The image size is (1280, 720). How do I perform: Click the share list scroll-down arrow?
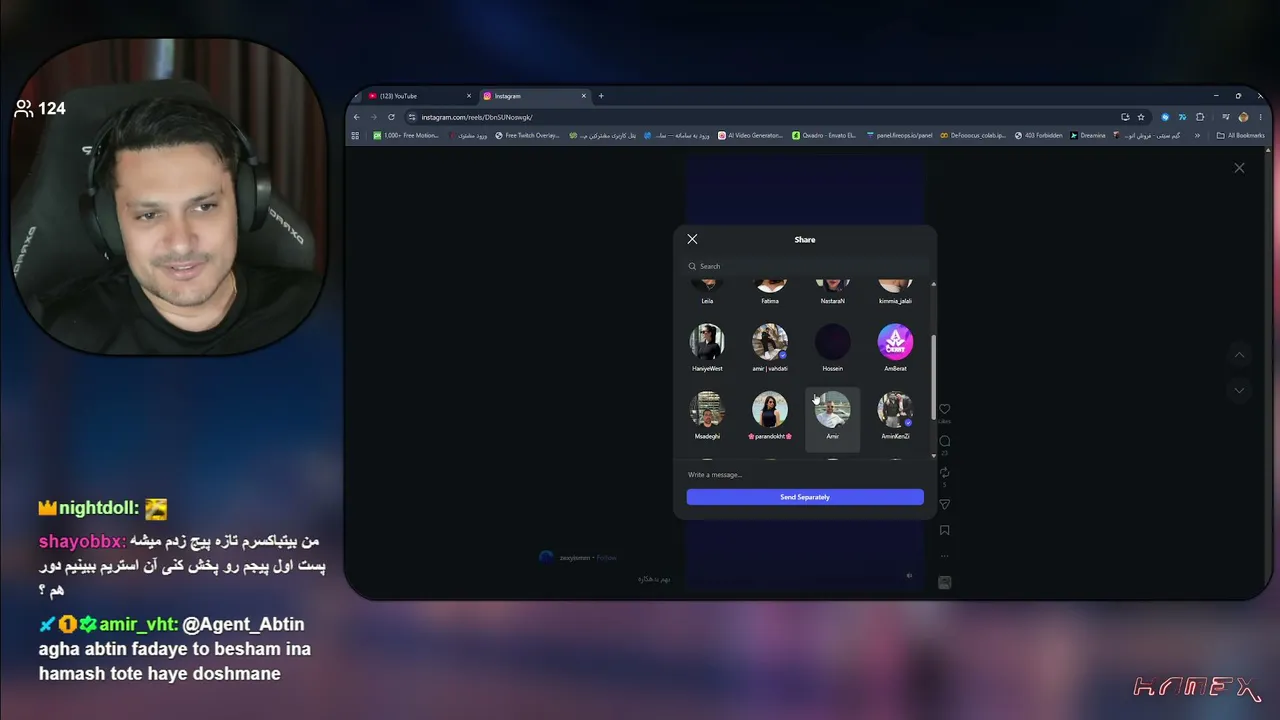[934, 456]
